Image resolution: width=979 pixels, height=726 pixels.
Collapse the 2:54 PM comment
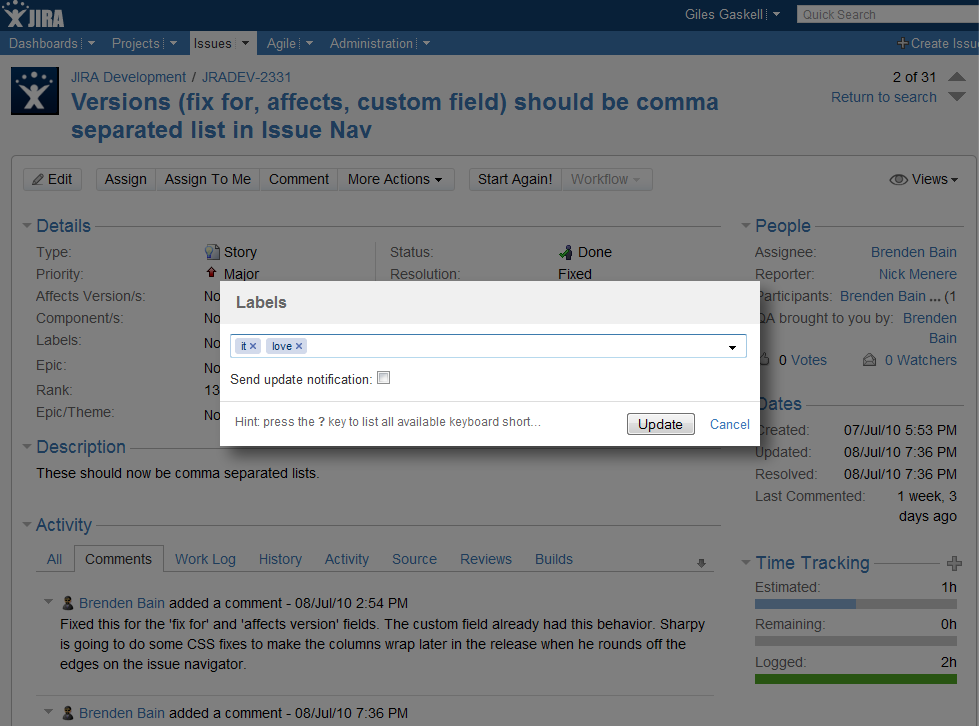[x=48, y=602]
